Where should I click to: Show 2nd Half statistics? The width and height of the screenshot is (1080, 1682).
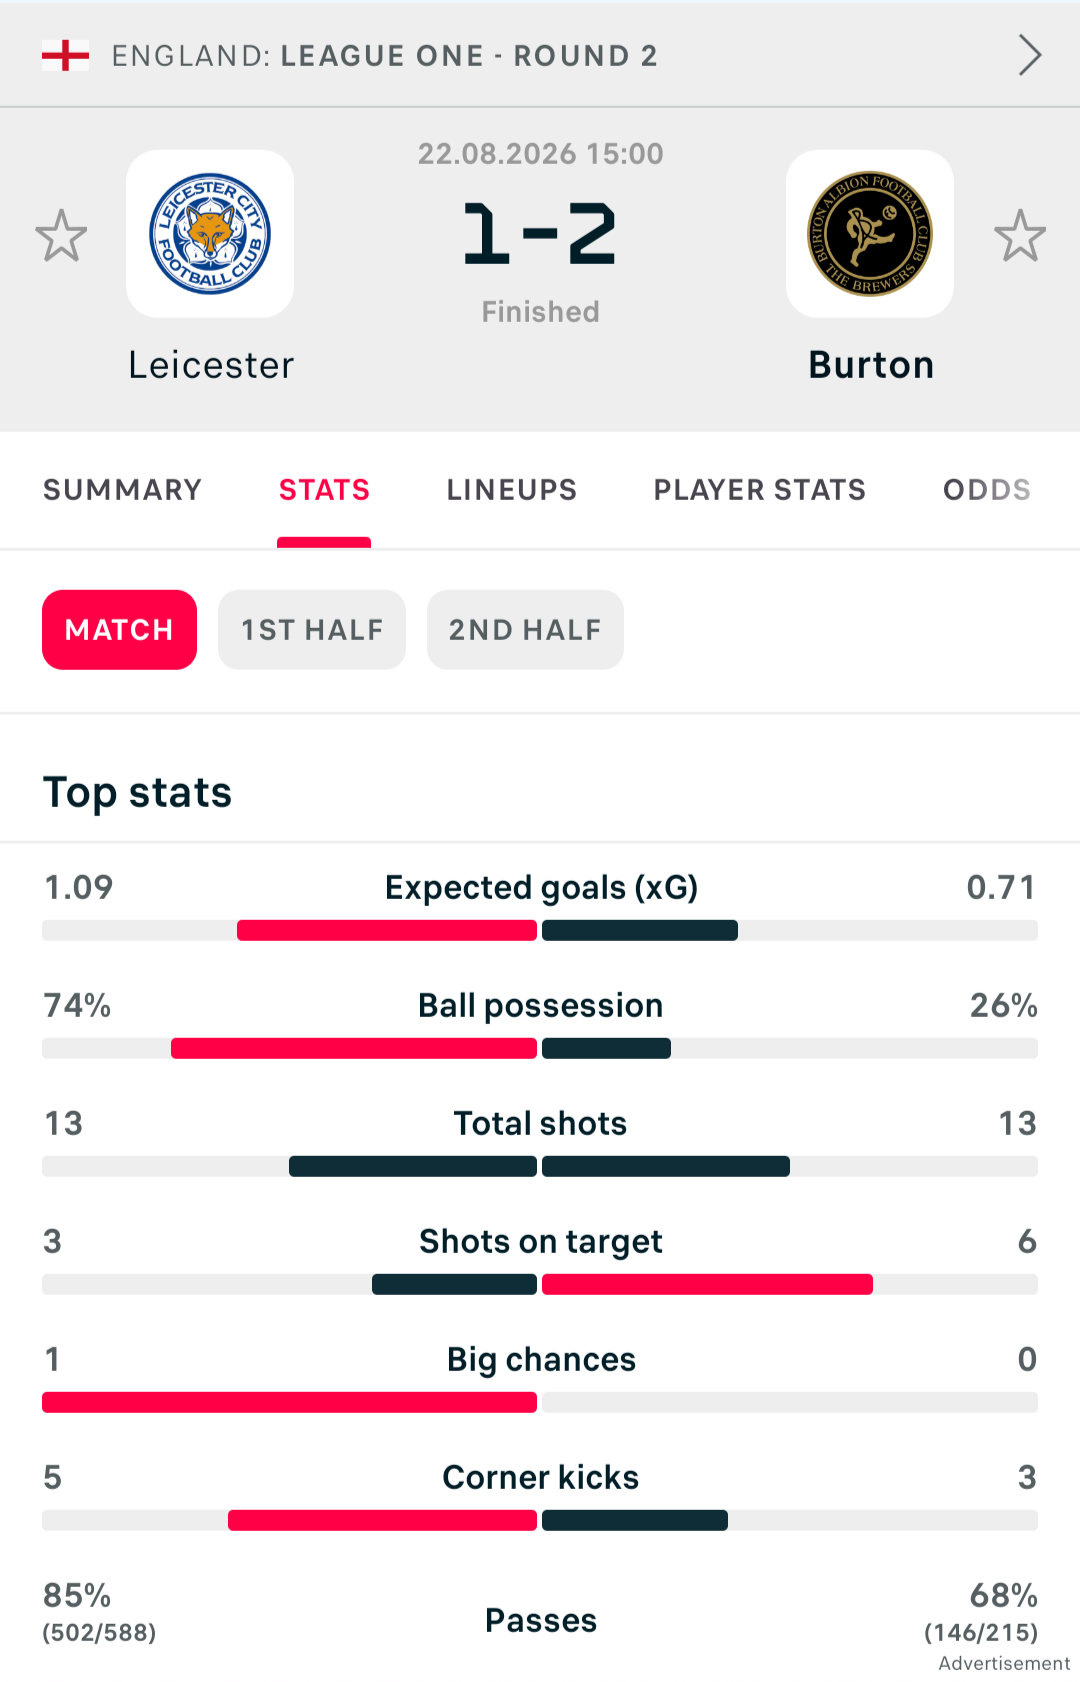525,630
